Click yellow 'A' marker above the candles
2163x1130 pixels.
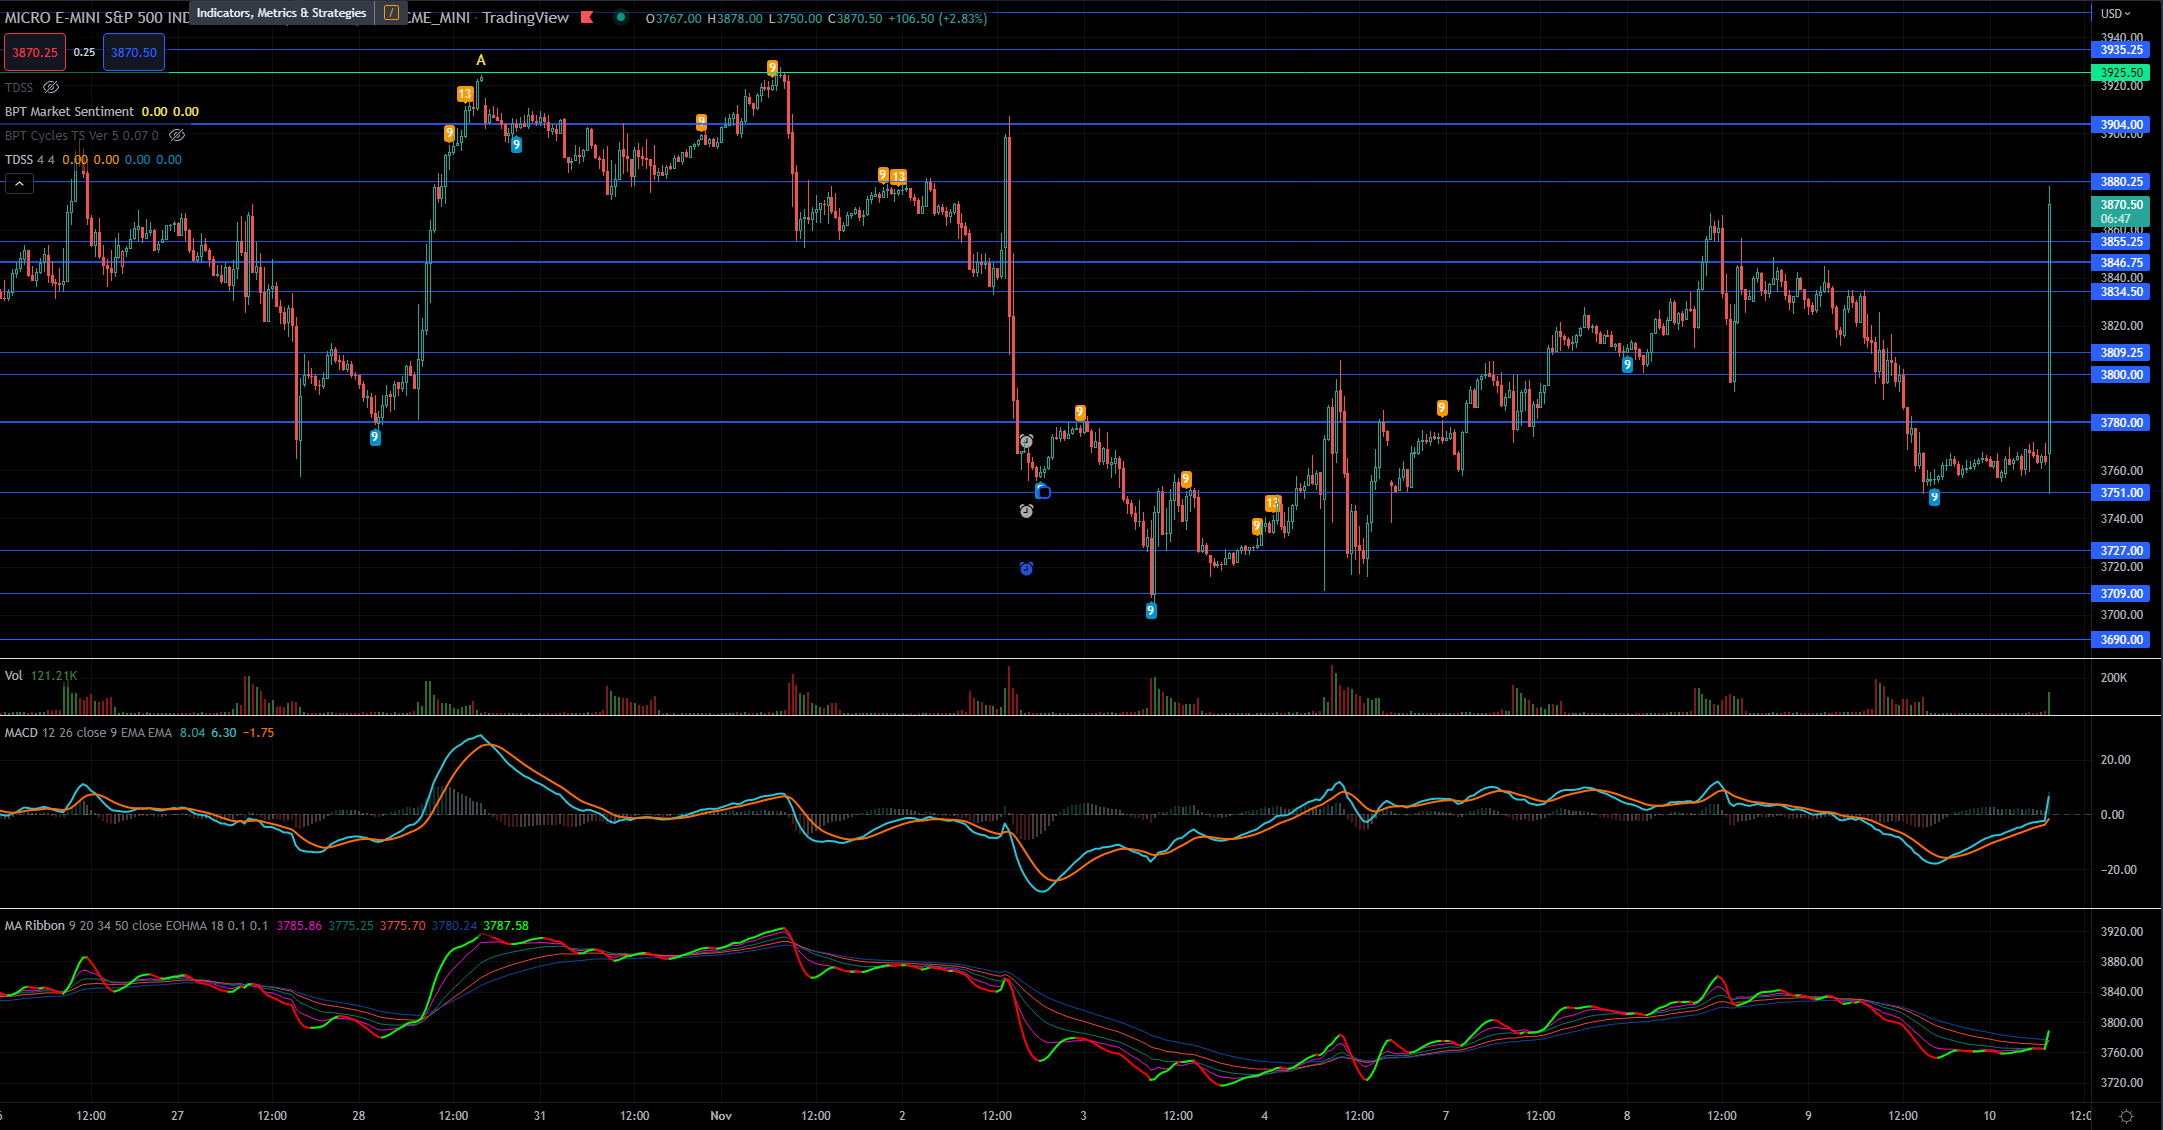[x=481, y=61]
